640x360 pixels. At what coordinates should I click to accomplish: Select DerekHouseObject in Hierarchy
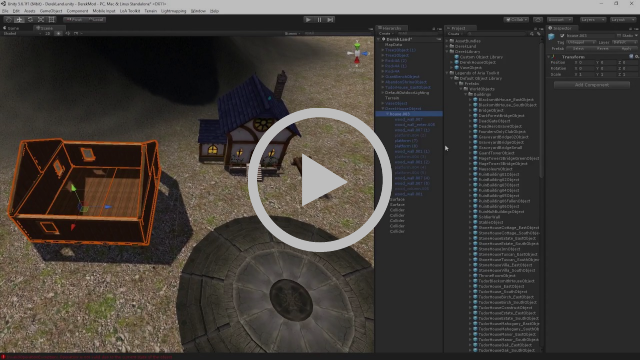(403, 109)
